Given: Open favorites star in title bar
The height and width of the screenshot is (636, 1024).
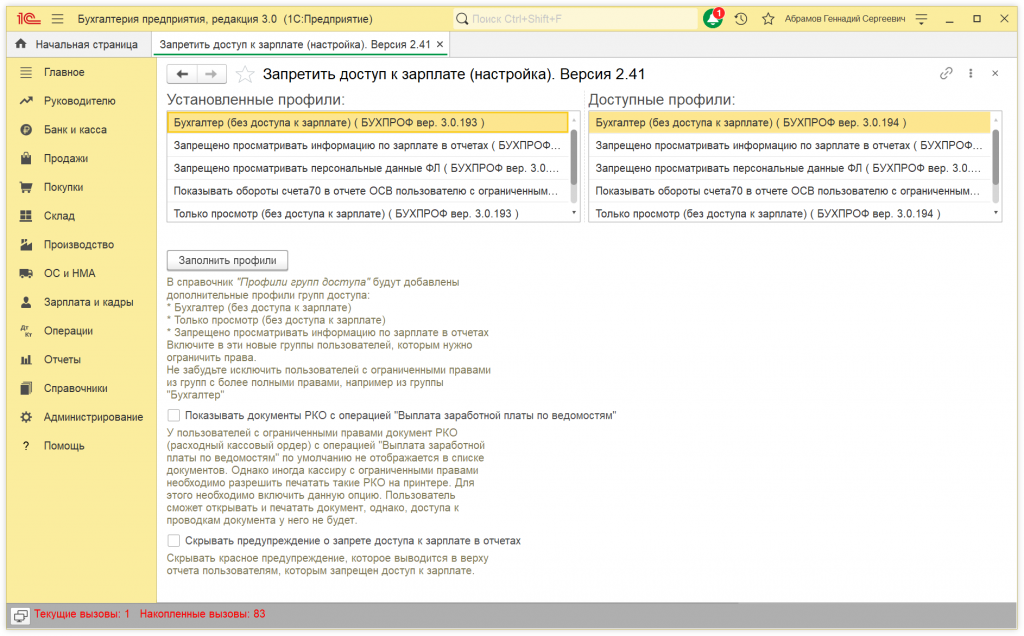Looking at the screenshot, I should [768, 19].
